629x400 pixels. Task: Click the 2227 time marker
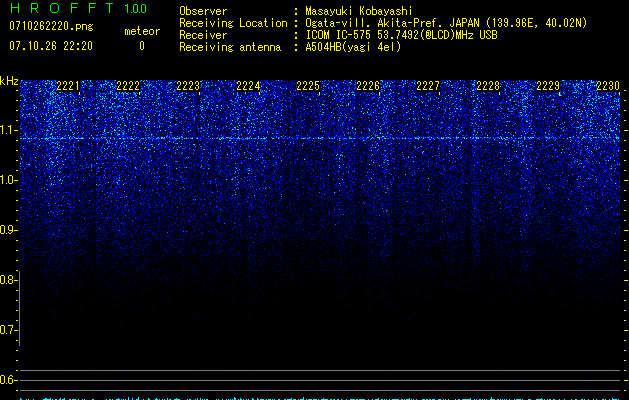tap(428, 86)
